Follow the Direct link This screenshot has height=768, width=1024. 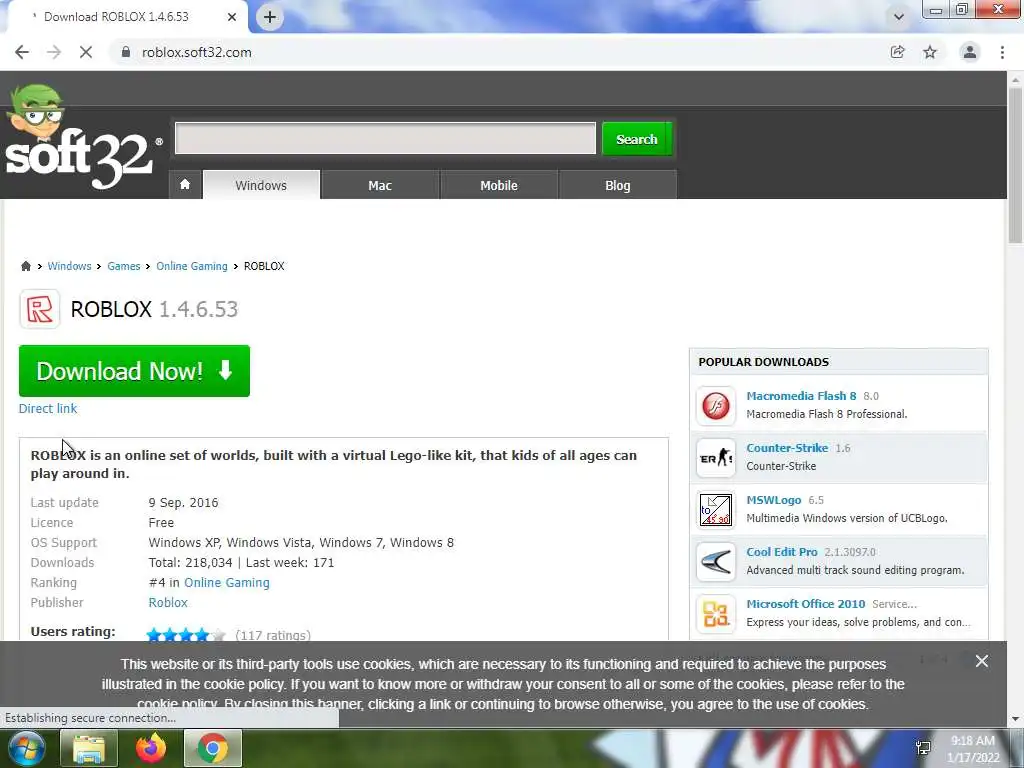48,408
